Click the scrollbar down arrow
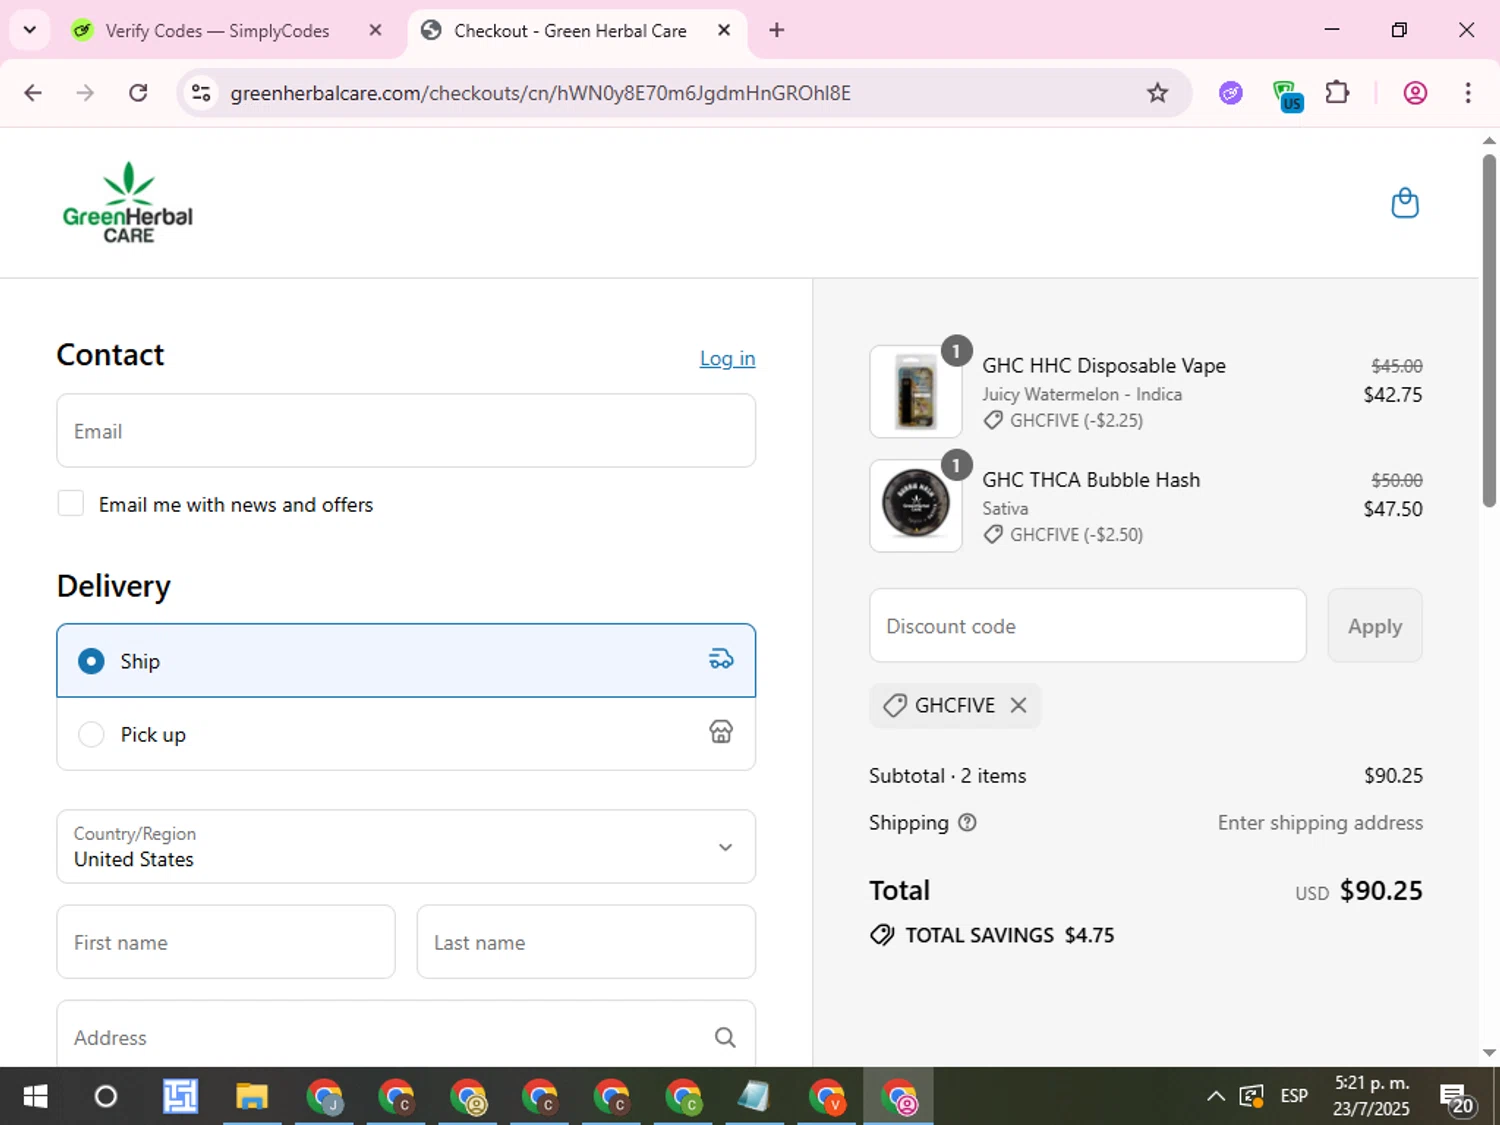The image size is (1500, 1125). pos(1489,1053)
